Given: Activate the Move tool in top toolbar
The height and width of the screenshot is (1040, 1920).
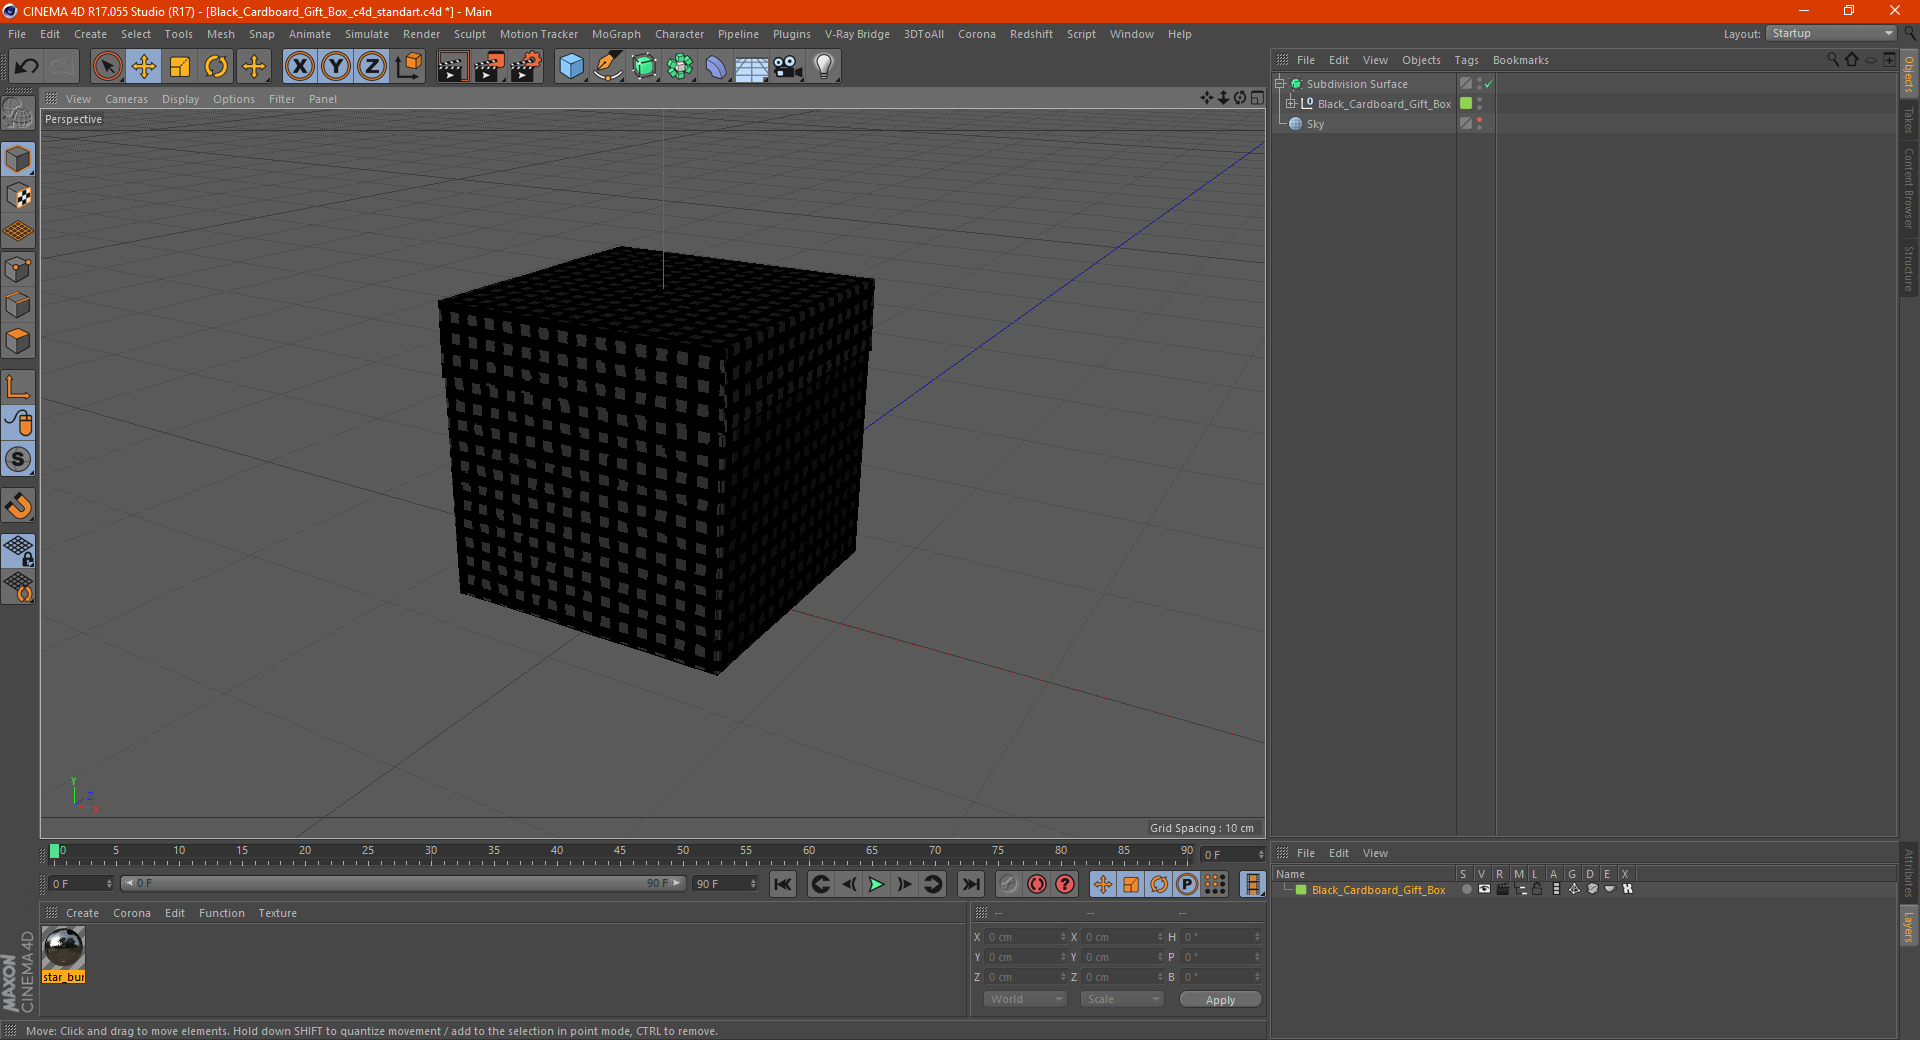Looking at the screenshot, I should [144, 67].
